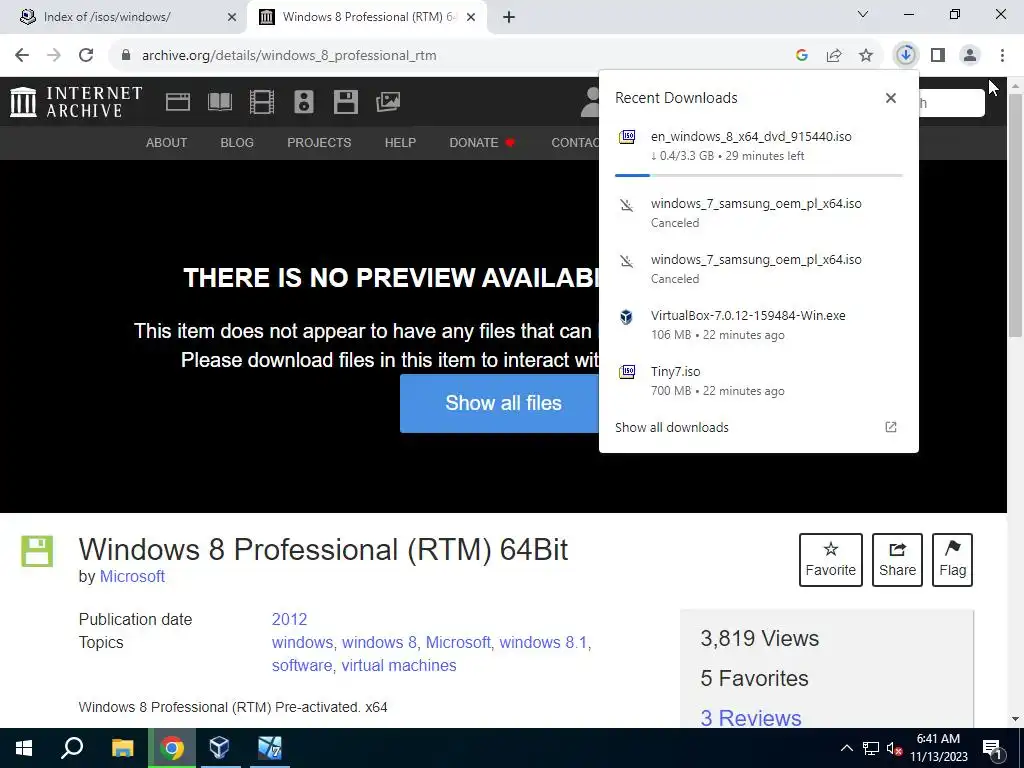Favorite this Archive item
The height and width of the screenshot is (768, 1024).
pyautogui.click(x=831, y=560)
